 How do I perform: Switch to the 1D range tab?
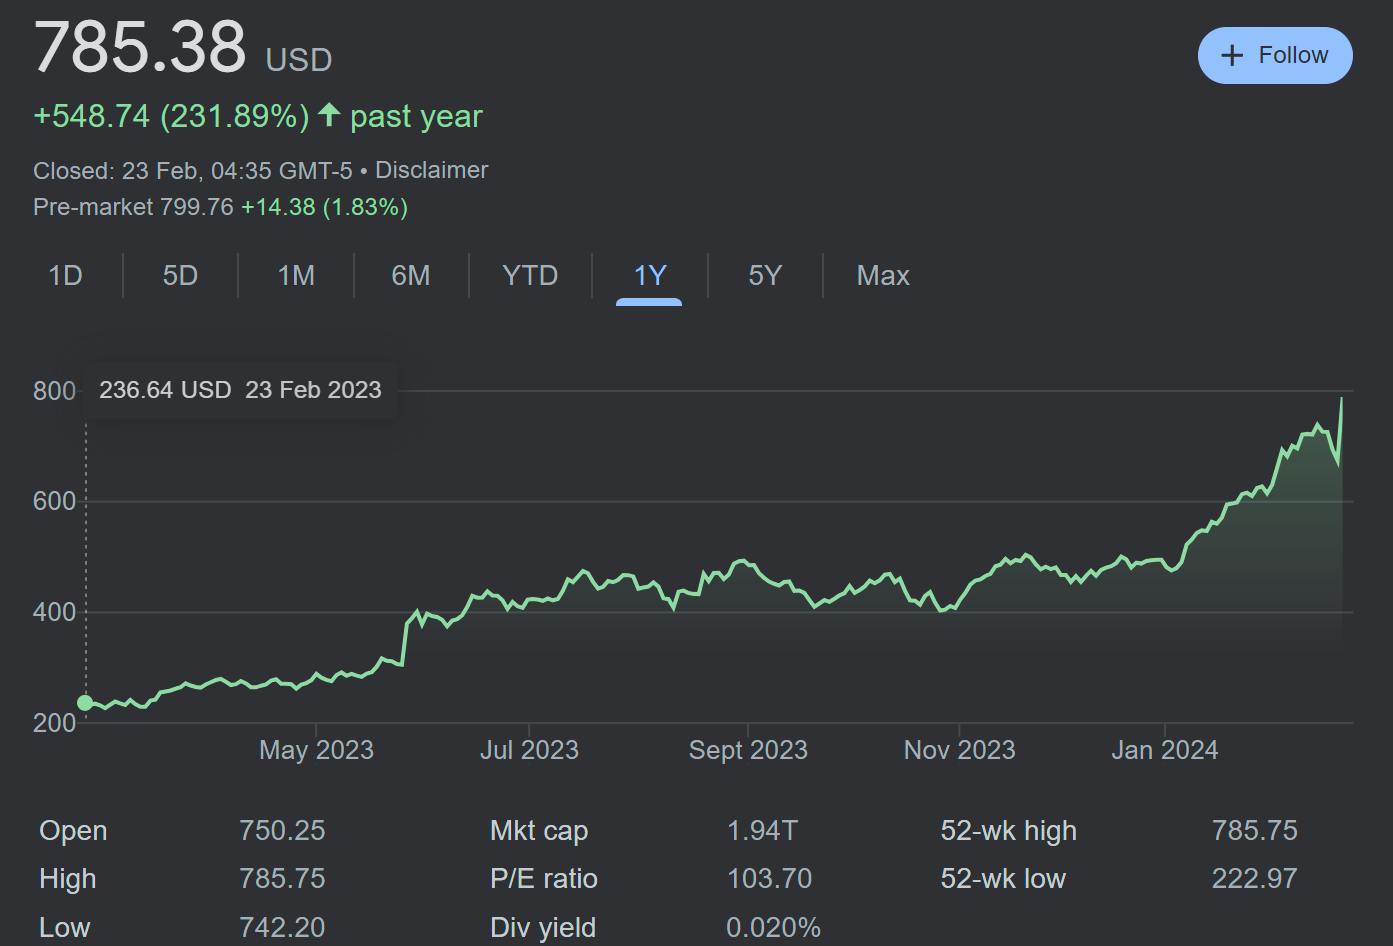(x=65, y=276)
